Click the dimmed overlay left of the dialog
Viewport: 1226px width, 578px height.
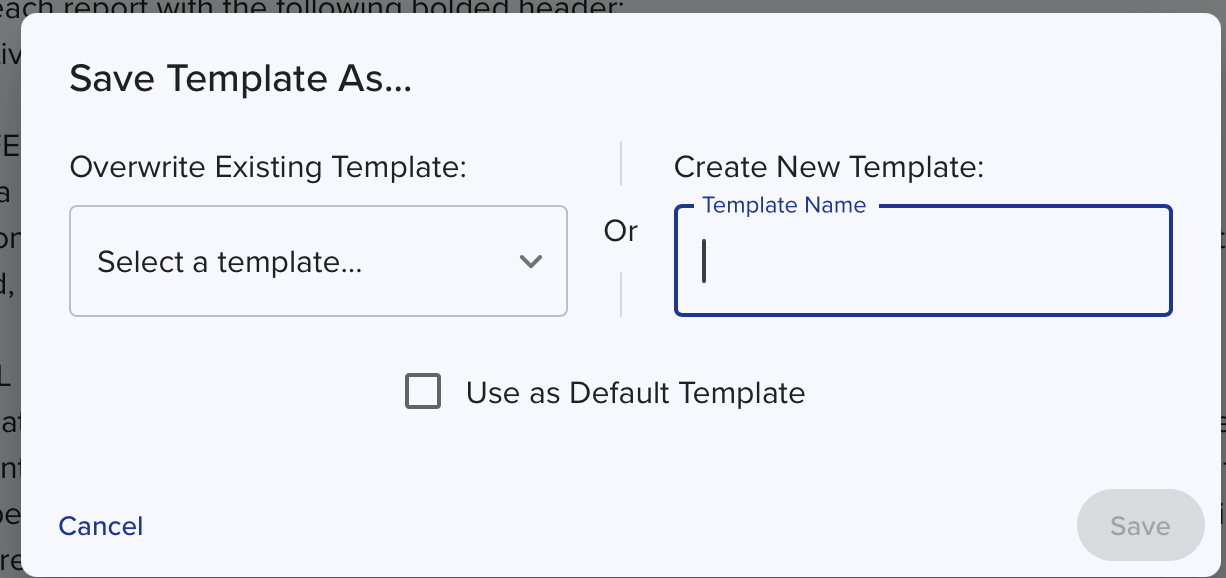tap(9, 300)
